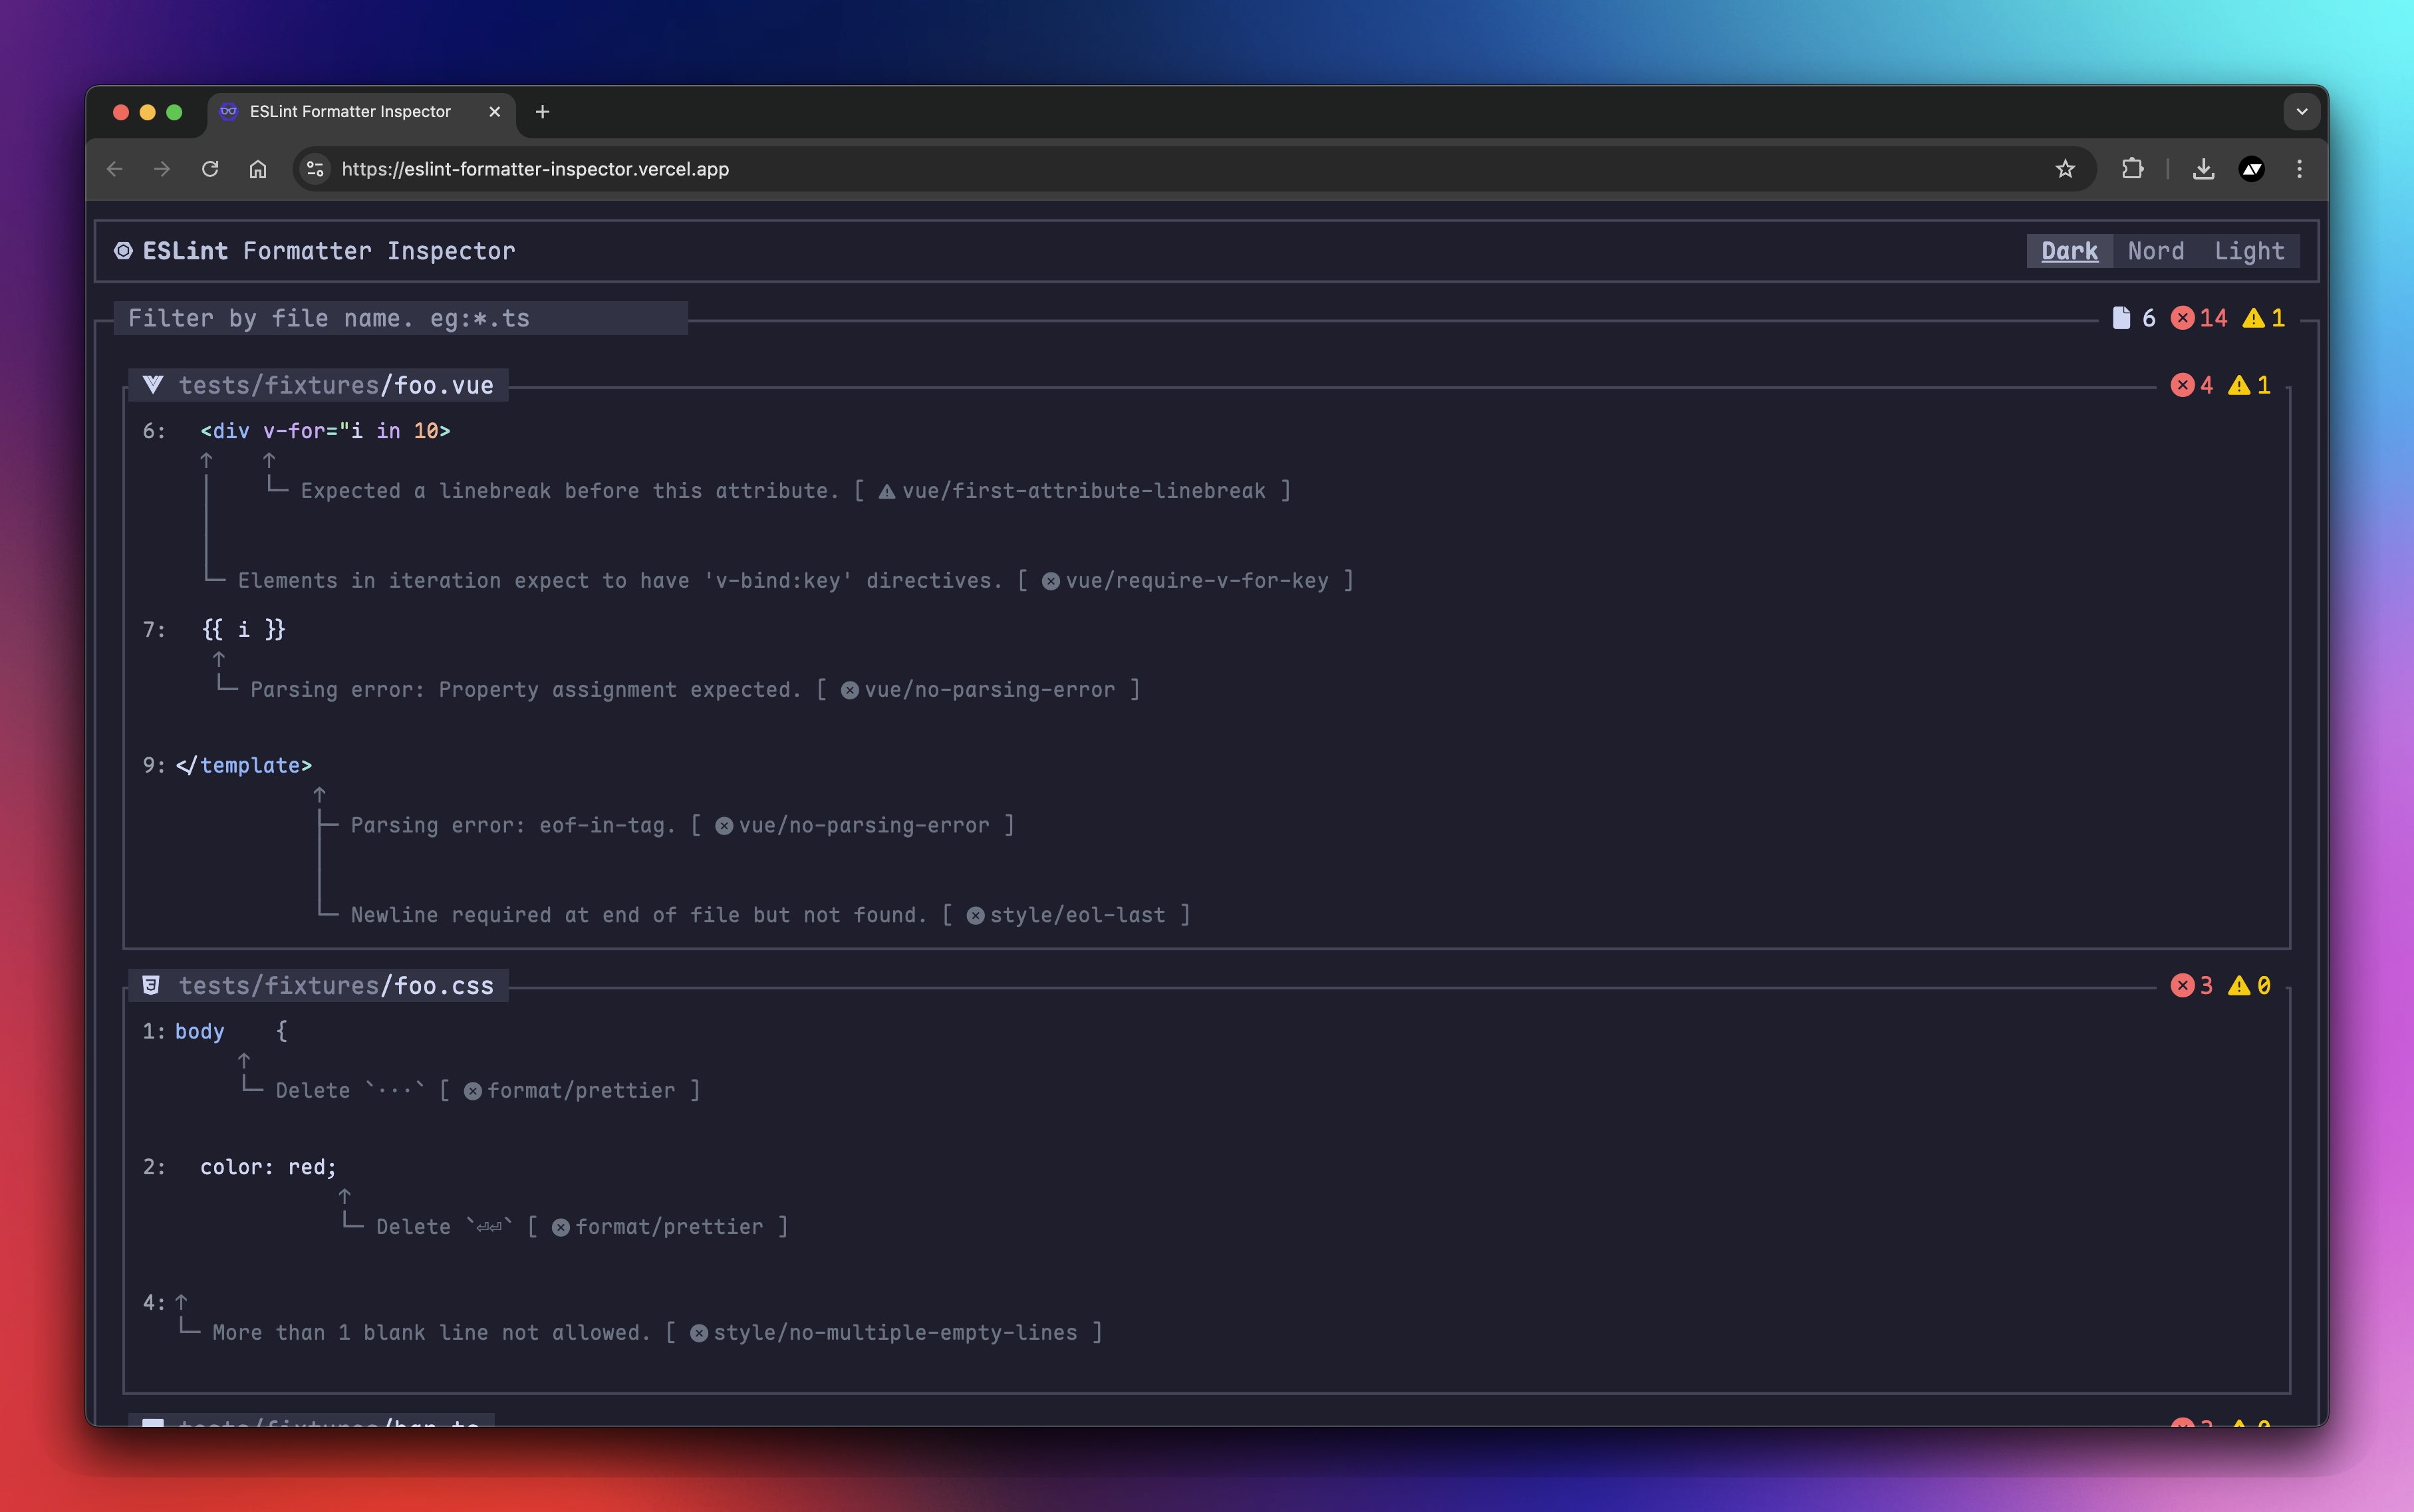Click the CSS icon beside foo.css
The height and width of the screenshot is (1512, 2414).
pyautogui.click(x=151, y=985)
